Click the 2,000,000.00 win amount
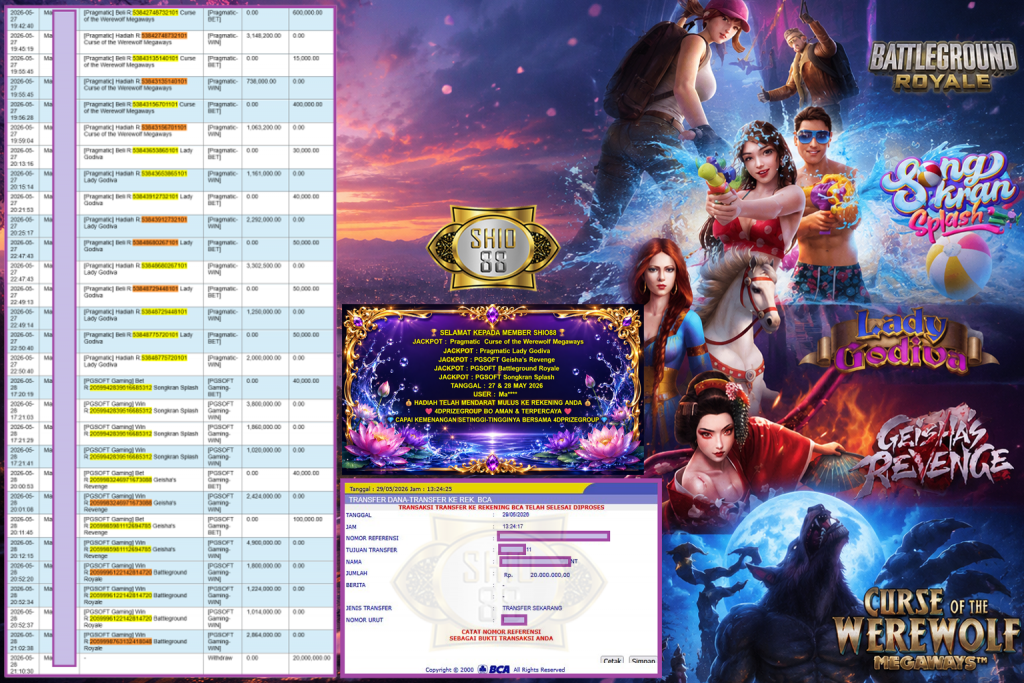The image size is (1024, 683). [263, 358]
